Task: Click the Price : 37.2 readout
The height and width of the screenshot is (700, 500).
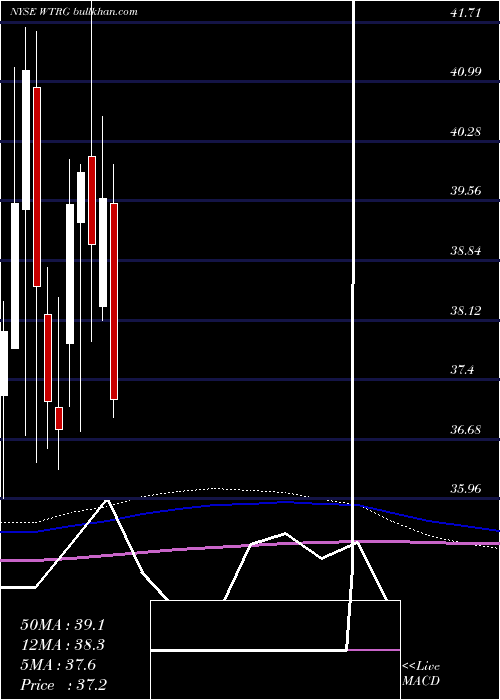Action: click(x=63, y=684)
